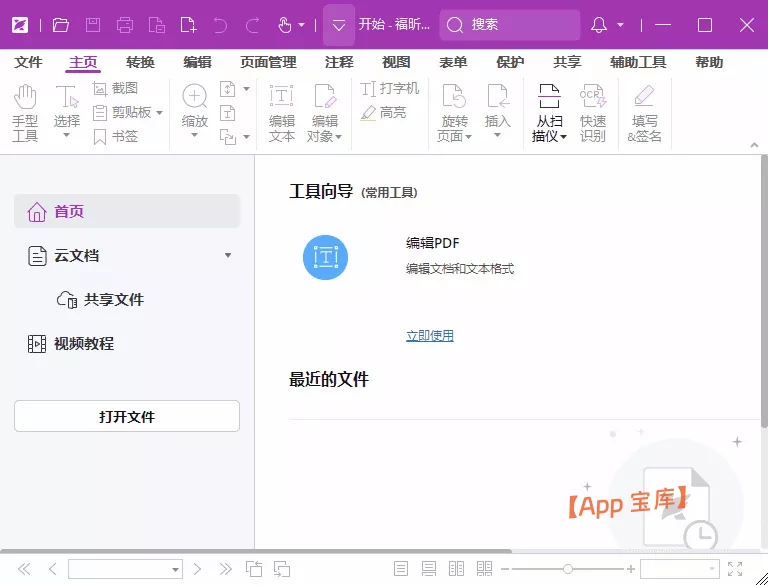The height and width of the screenshot is (585, 768).
Task: Select 首页 in the sidebar
Action: click(x=127, y=211)
